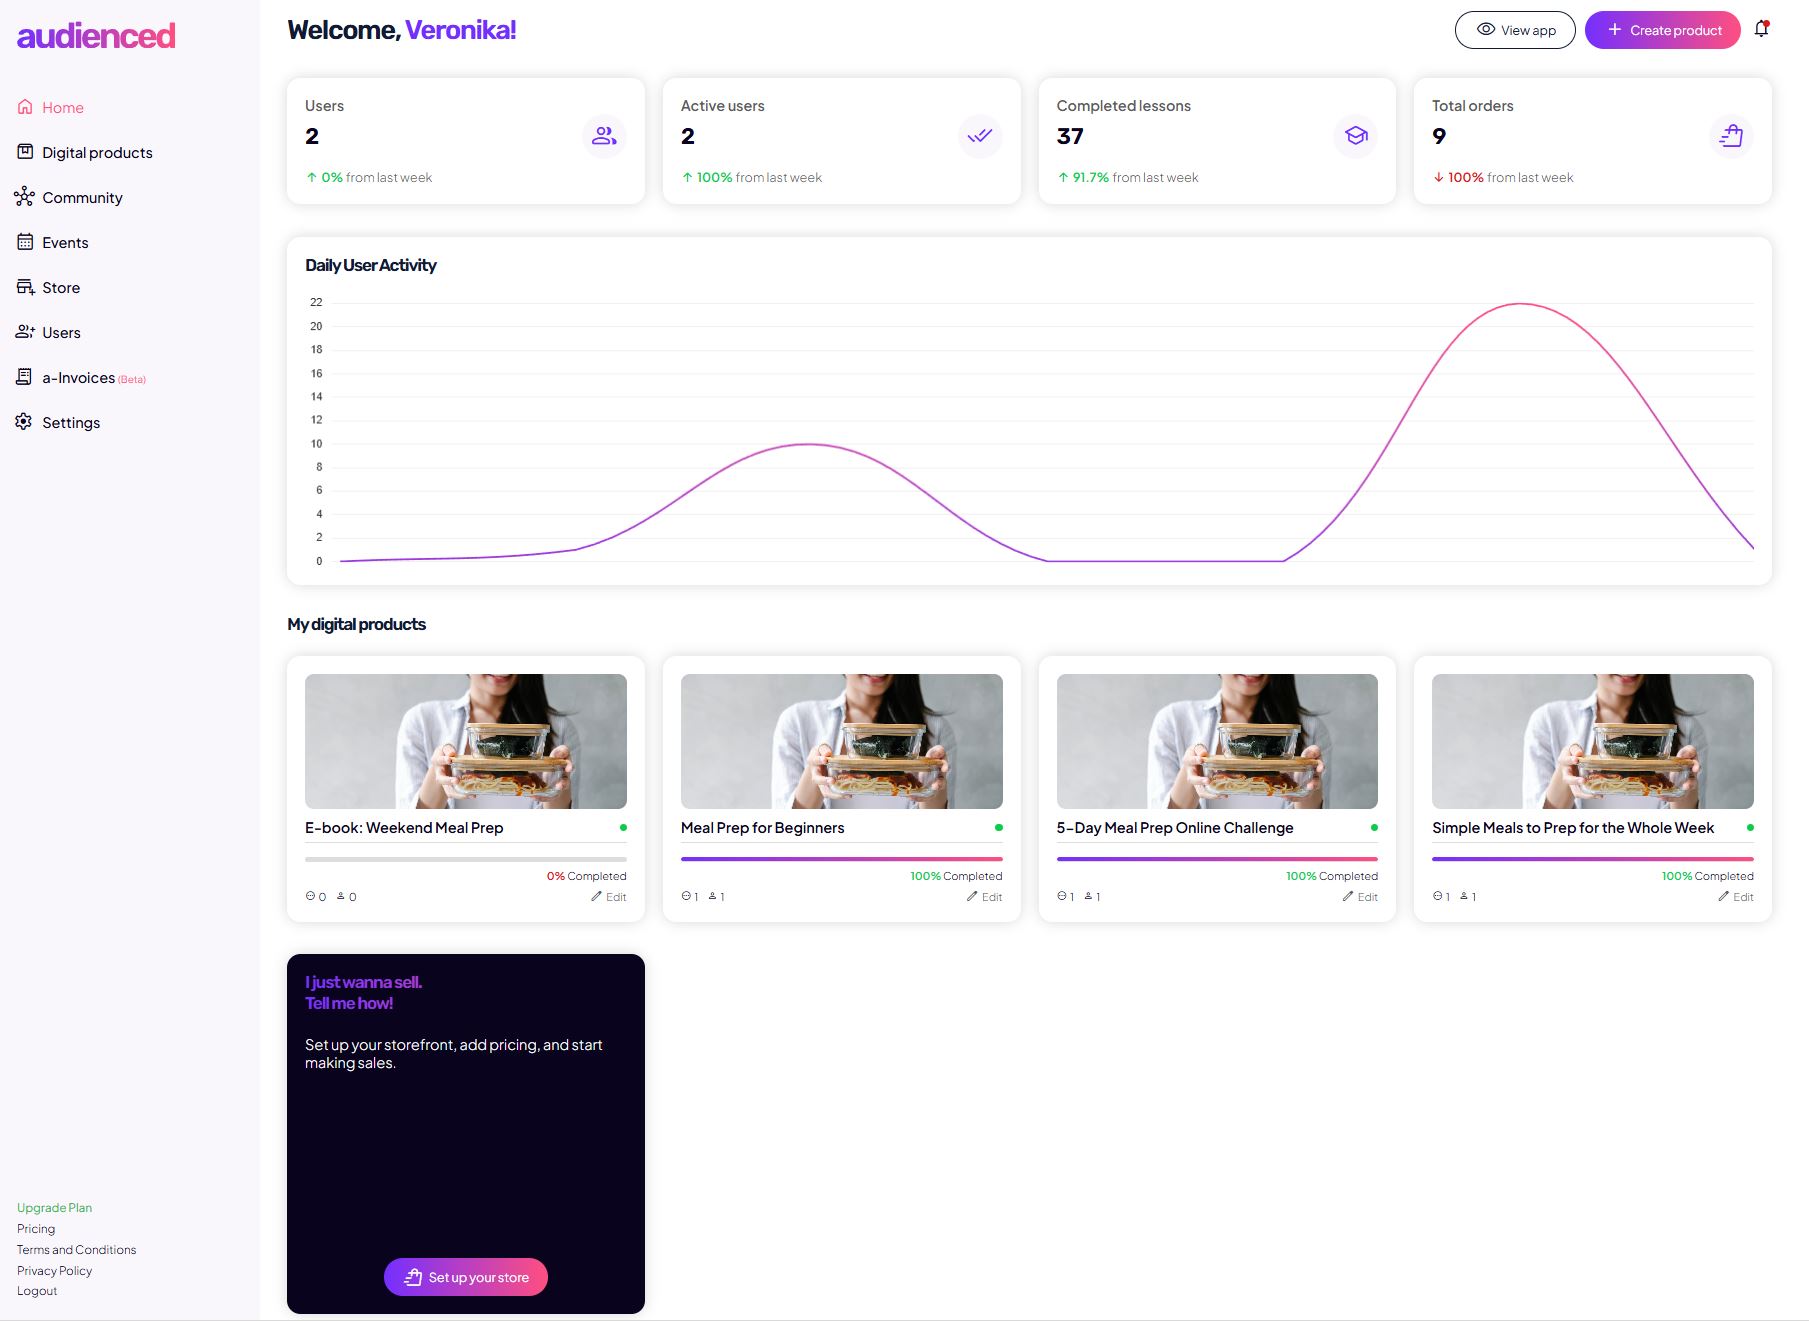Click pencil Edit on E-book: Weekend Meal Prep
This screenshot has height=1321, width=1809.
609,897
